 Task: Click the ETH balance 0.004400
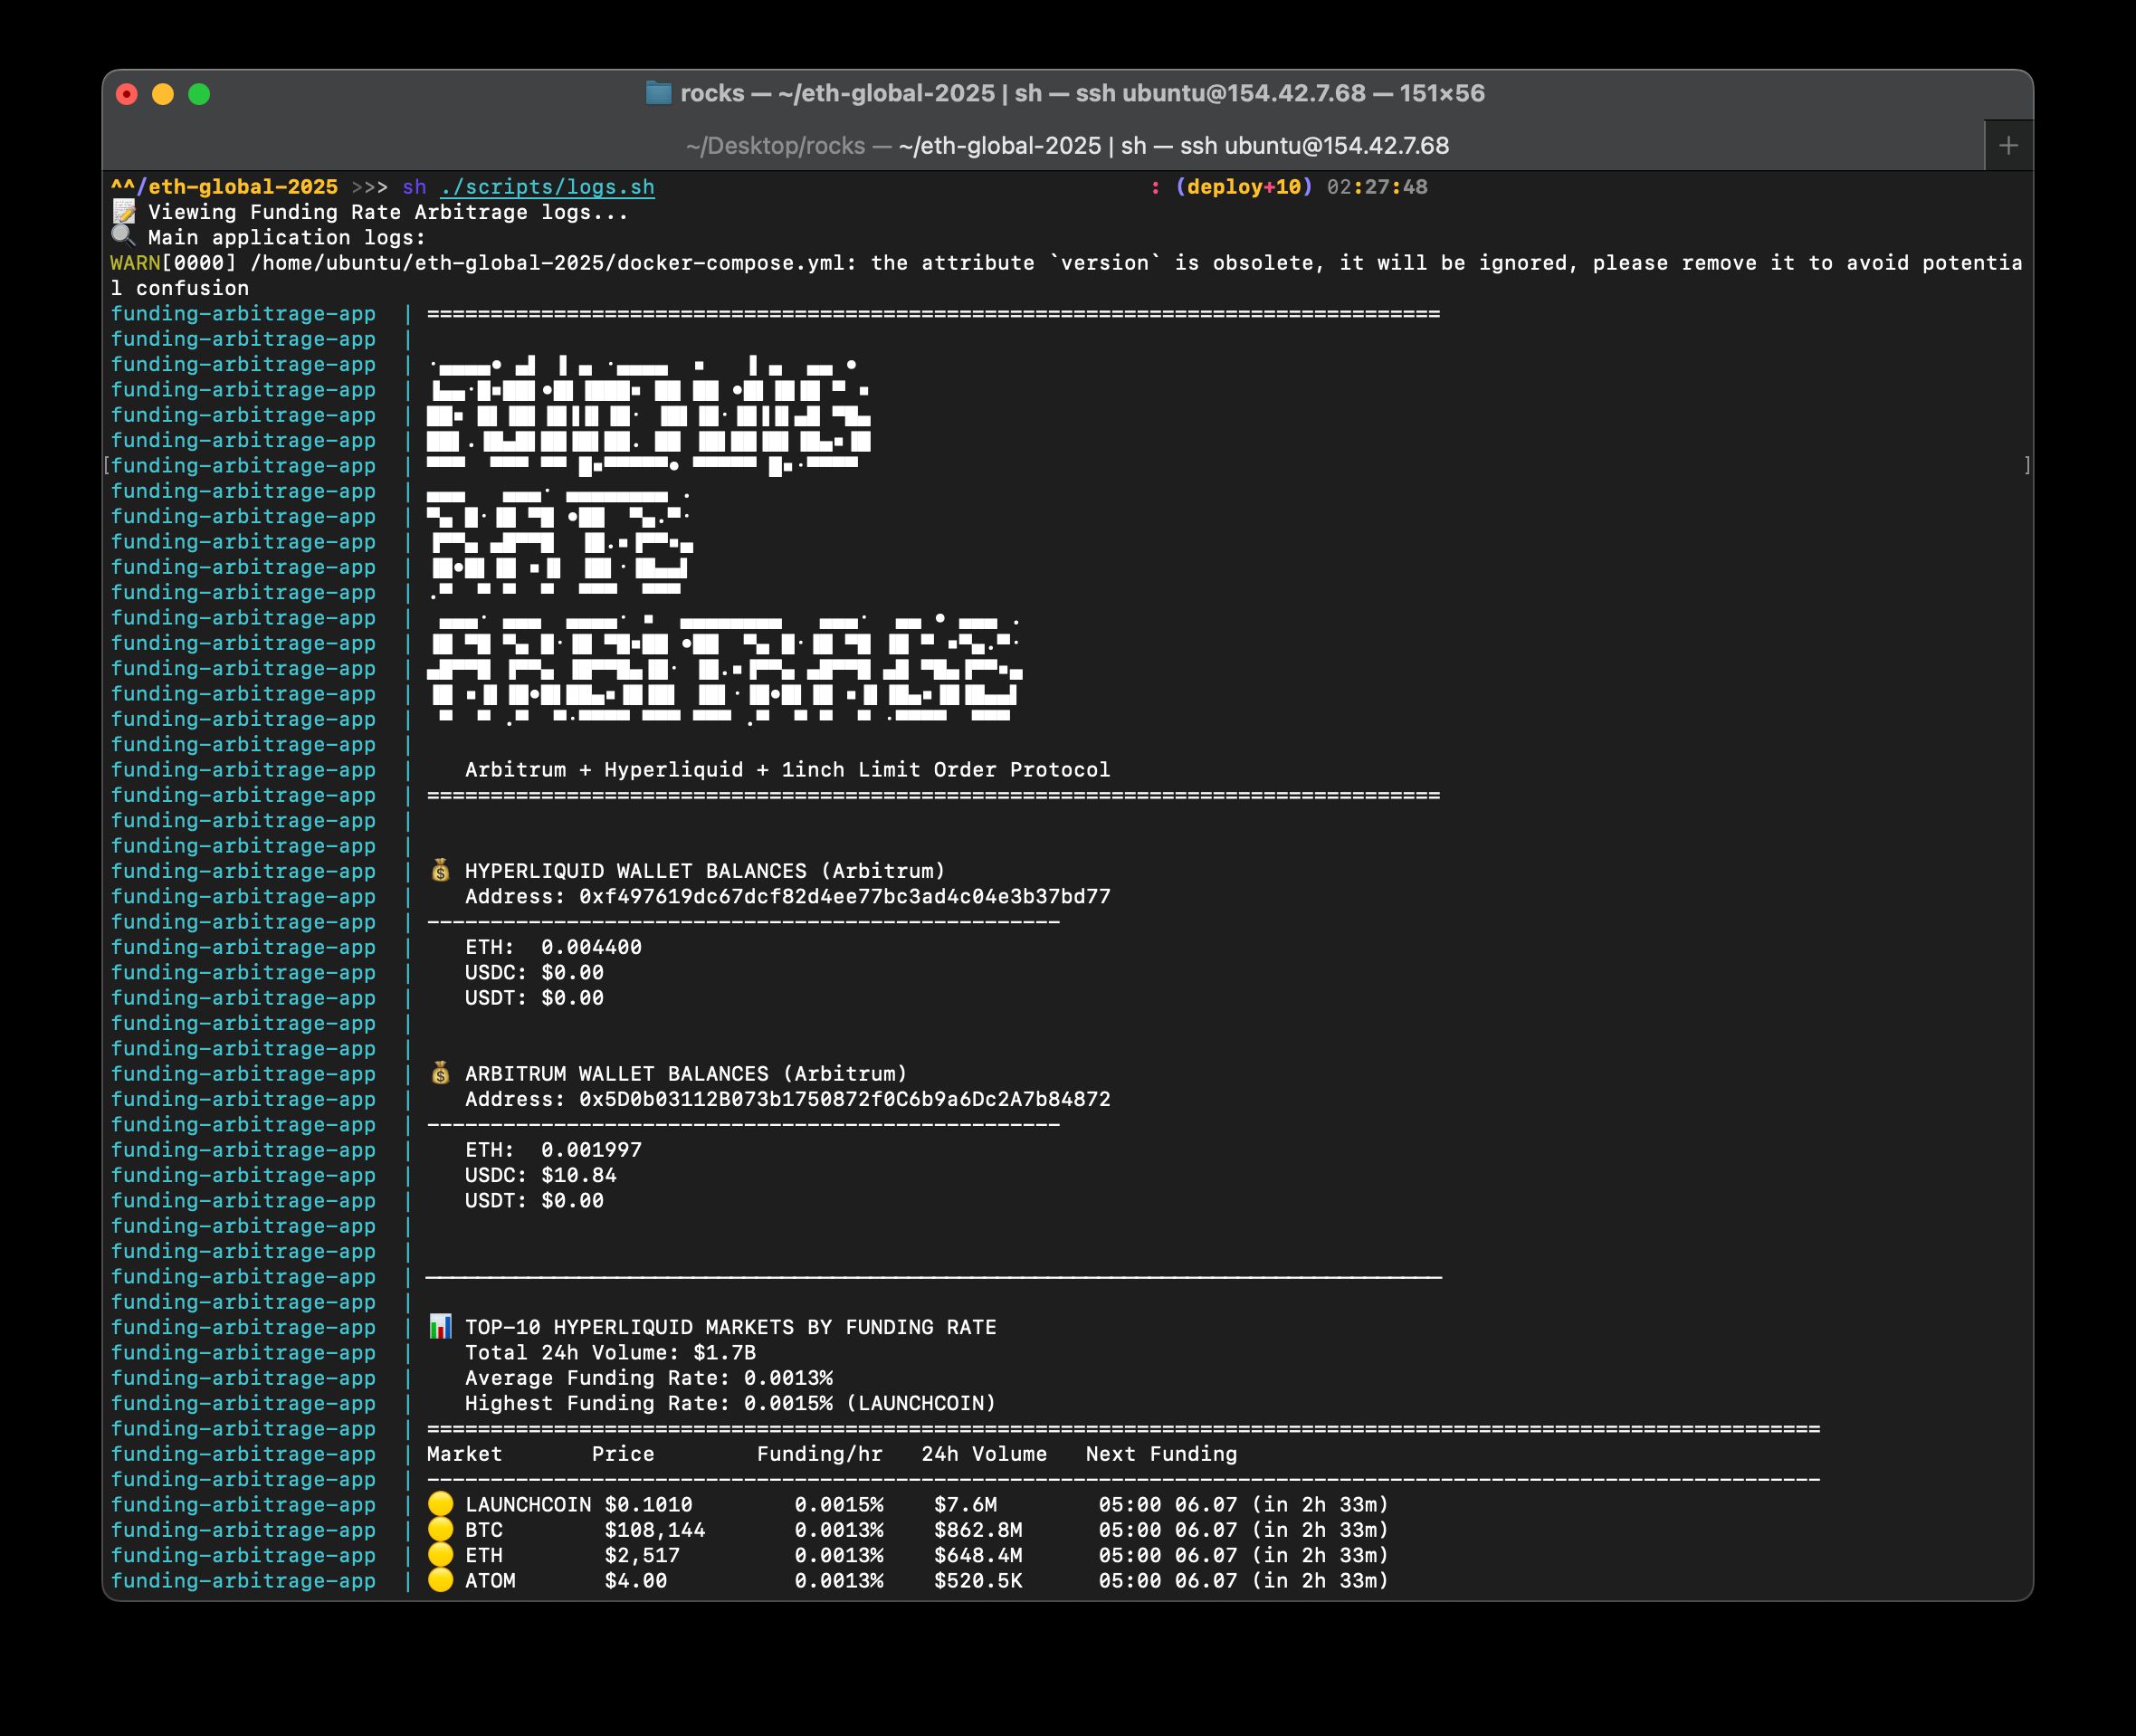[x=592, y=947]
